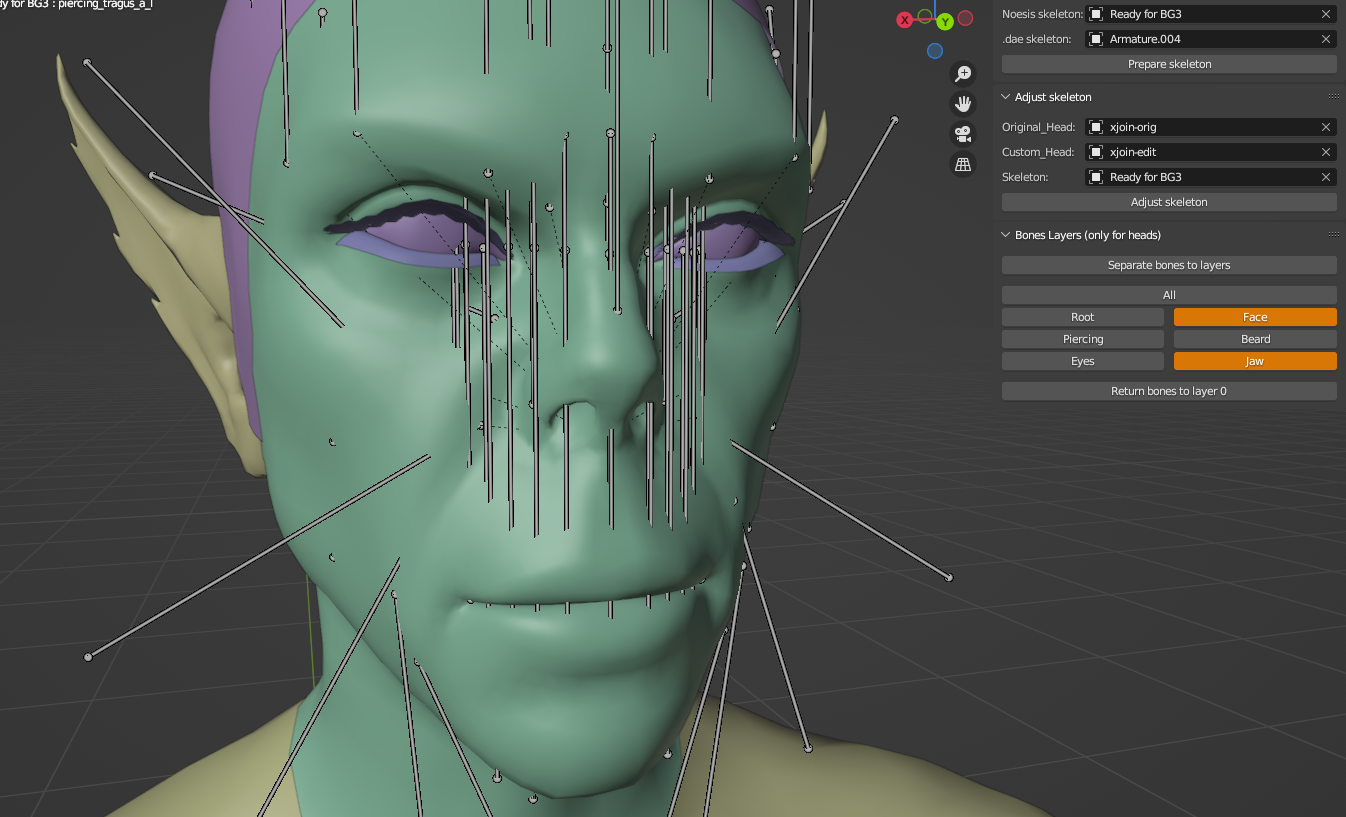Disable the Face bone layer

pos(1255,317)
